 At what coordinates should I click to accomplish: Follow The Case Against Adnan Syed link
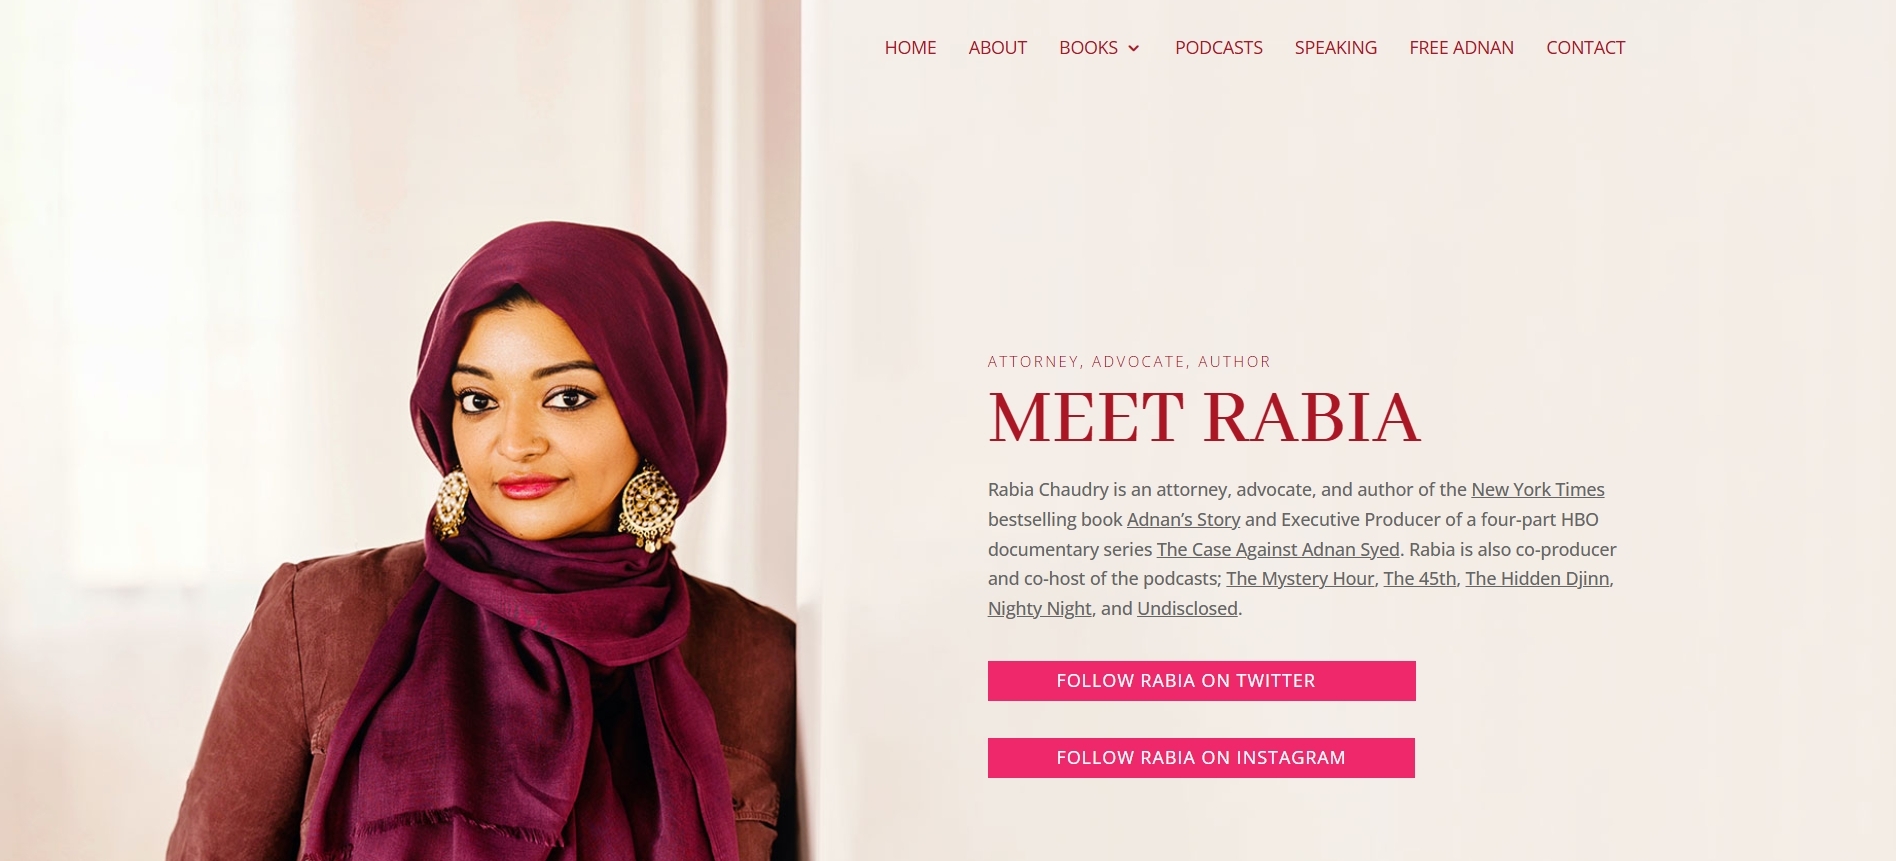point(1278,550)
